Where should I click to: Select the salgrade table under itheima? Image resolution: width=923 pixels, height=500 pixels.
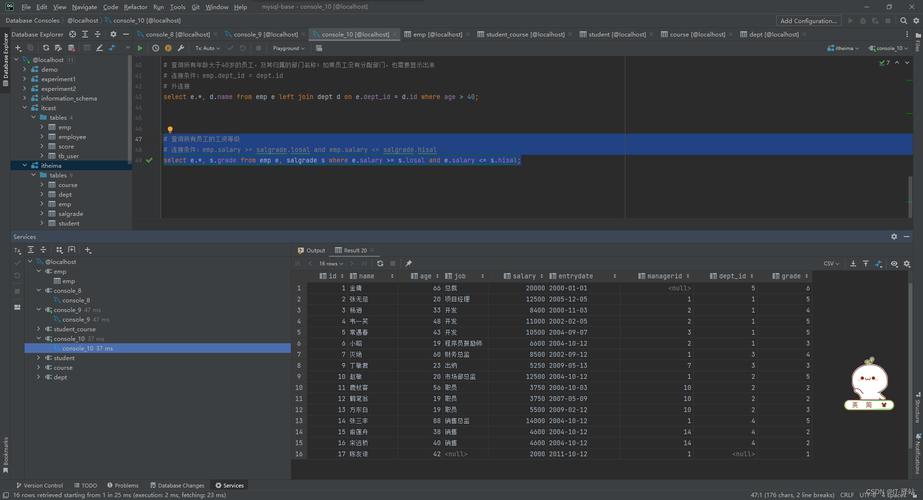70,213
